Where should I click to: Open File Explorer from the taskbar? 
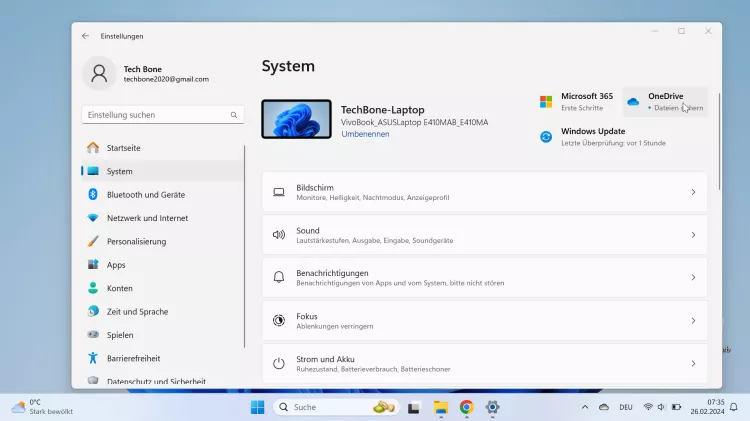pos(441,407)
